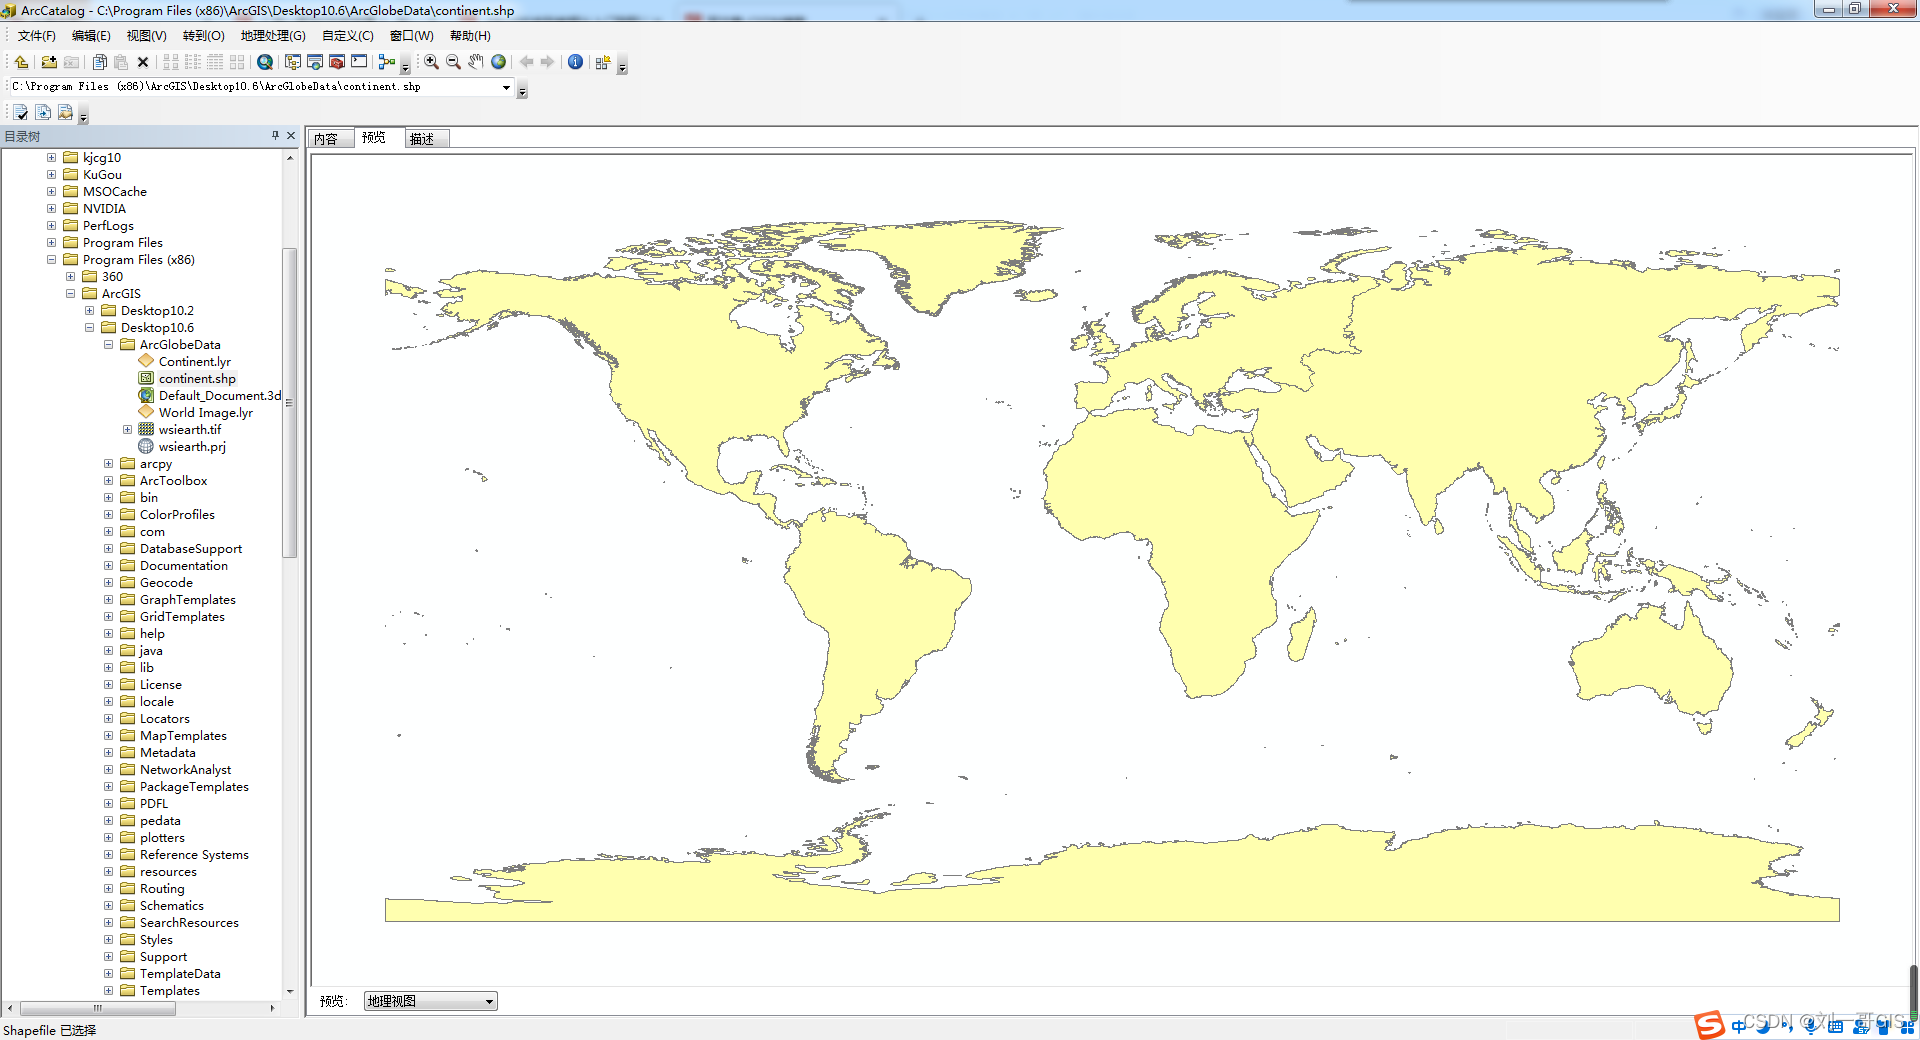
Task: Launch the ModelBuilder icon
Action: click(x=386, y=62)
